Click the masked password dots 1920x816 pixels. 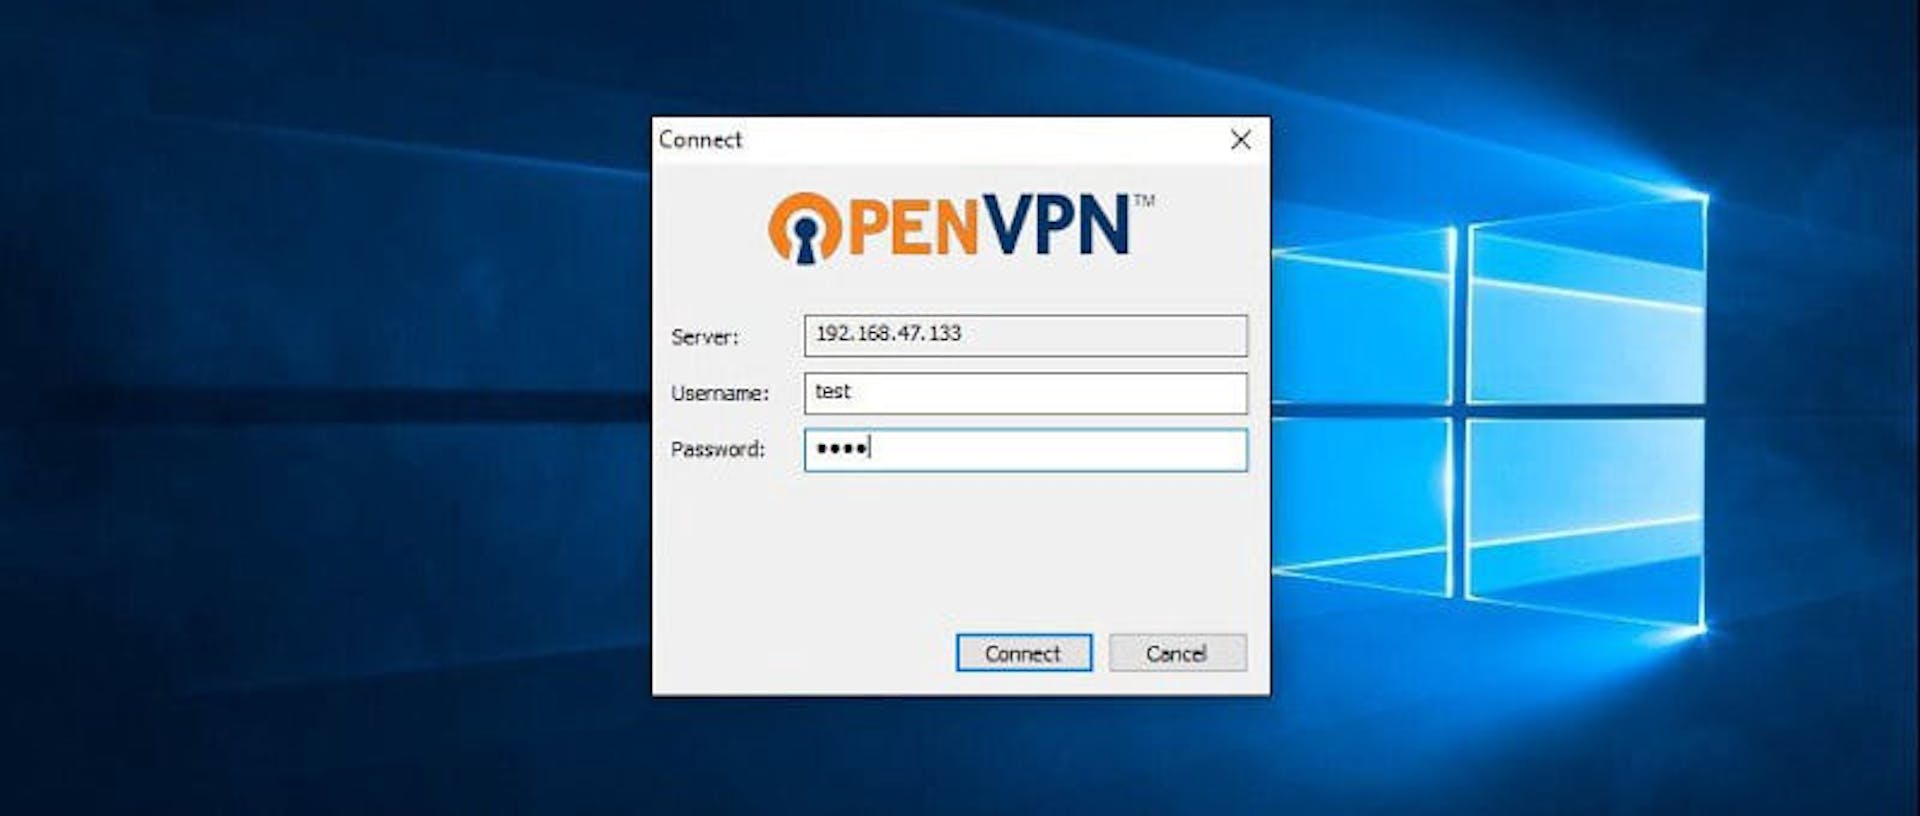coord(841,449)
